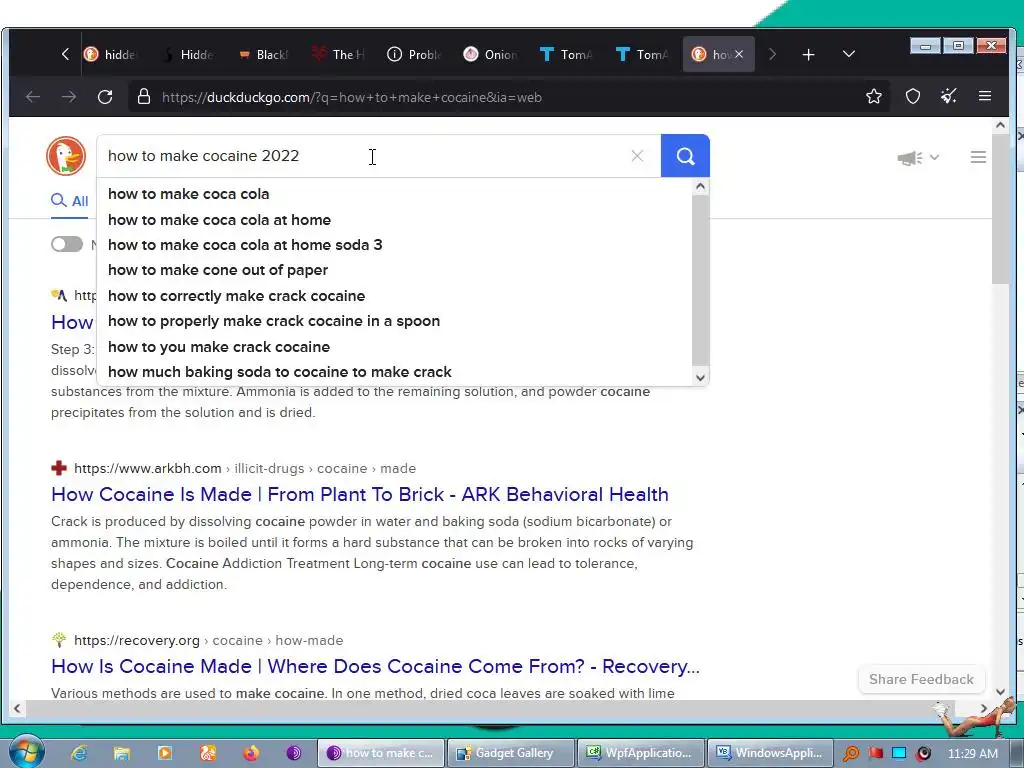Image resolution: width=1024 pixels, height=768 pixels.
Task: Click page horizontal scrollbar right arrow
Action: (984, 709)
